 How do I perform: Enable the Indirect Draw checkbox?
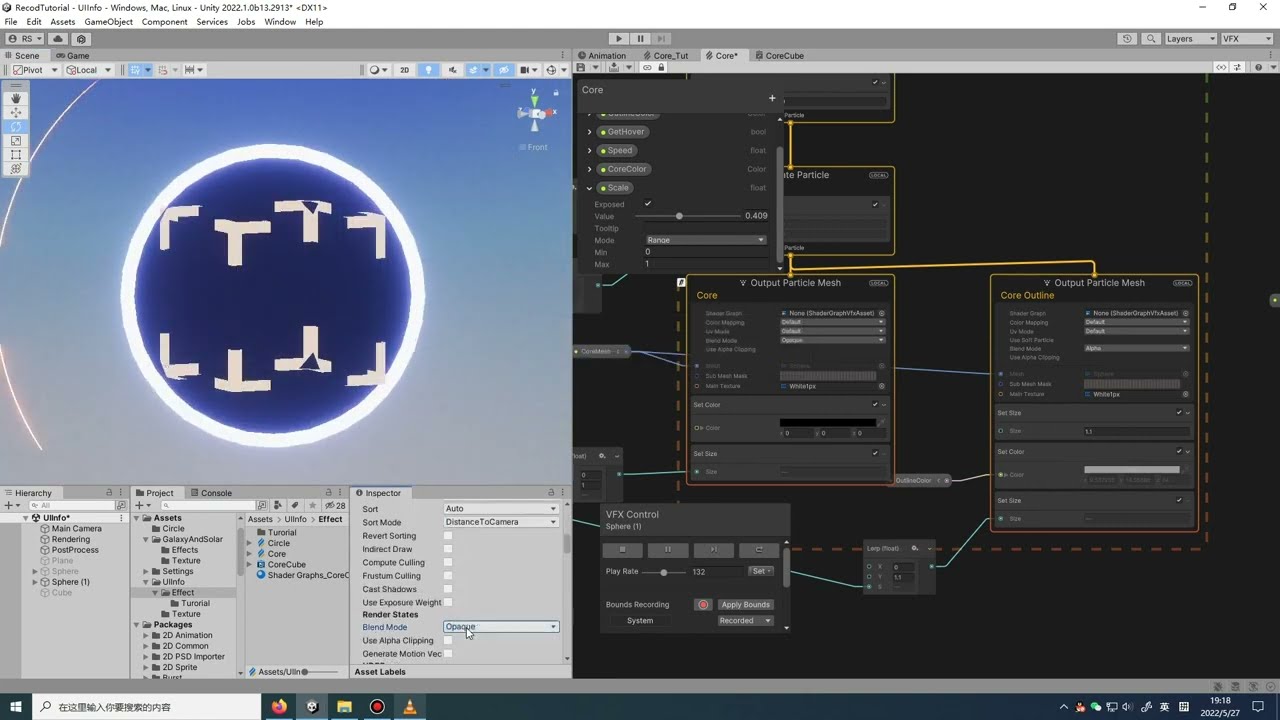point(448,549)
